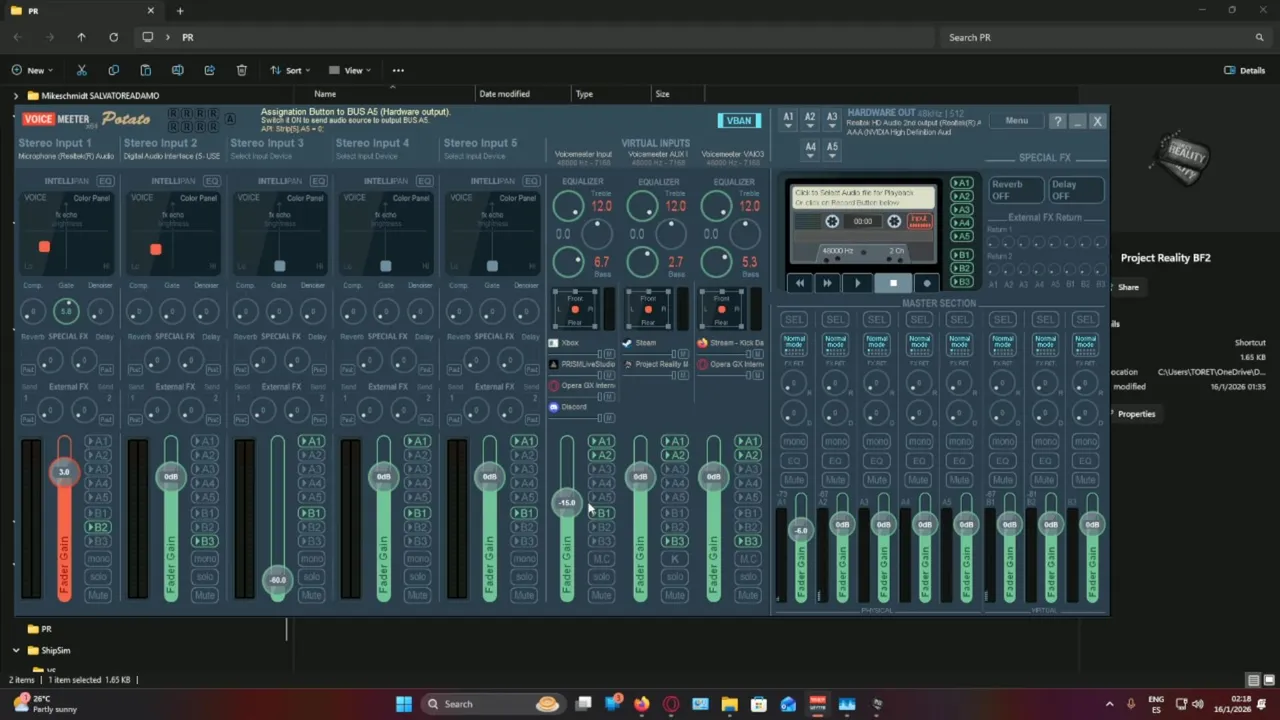Click the record button on the cassette recorder
The image size is (1280, 720).
[x=927, y=284]
